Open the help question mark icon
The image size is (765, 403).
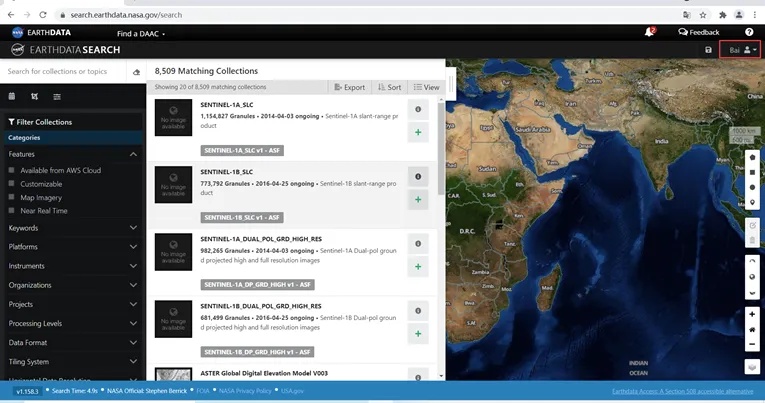(x=749, y=32)
